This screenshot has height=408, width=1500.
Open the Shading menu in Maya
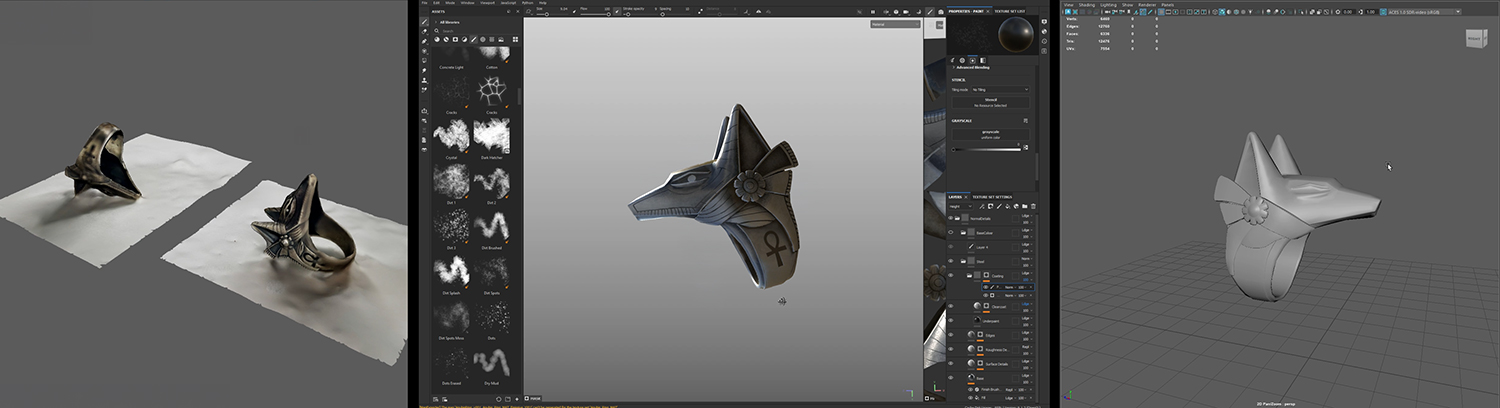pyautogui.click(x=1086, y=4)
